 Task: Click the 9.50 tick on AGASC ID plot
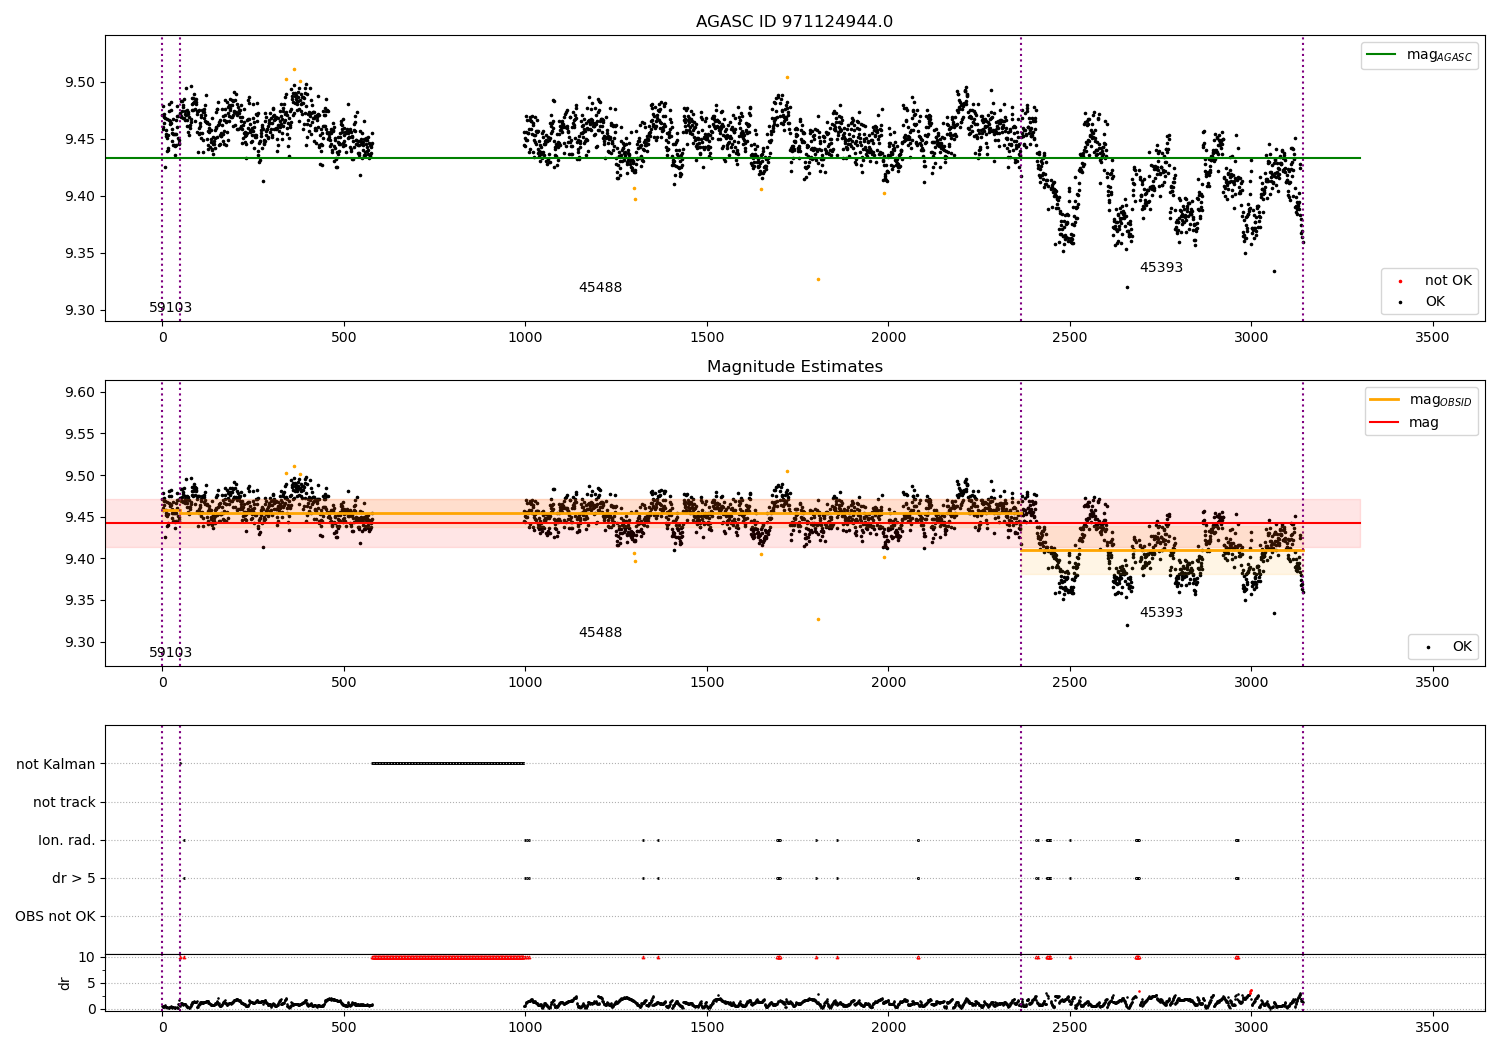[x=80, y=82]
